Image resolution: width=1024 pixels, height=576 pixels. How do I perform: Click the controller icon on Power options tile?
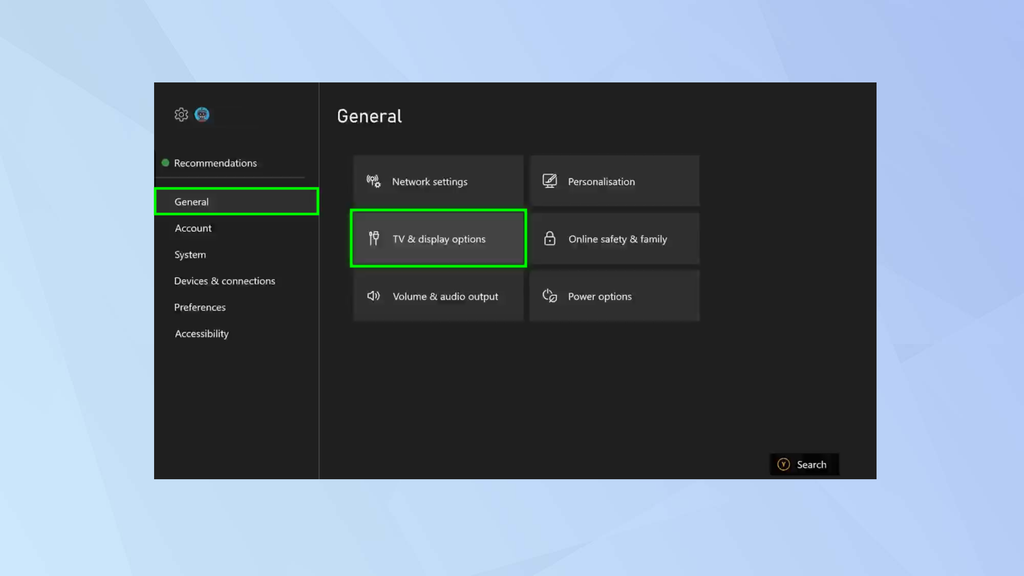pyautogui.click(x=548, y=296)
